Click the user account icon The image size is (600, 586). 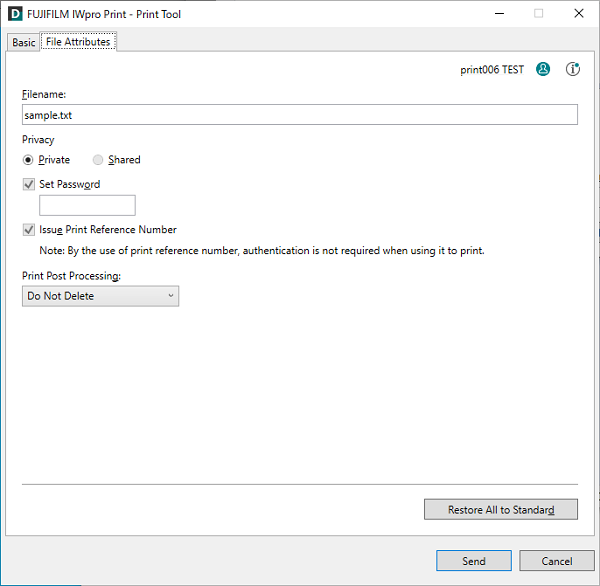pyautogui.click(x=543, y=70)
